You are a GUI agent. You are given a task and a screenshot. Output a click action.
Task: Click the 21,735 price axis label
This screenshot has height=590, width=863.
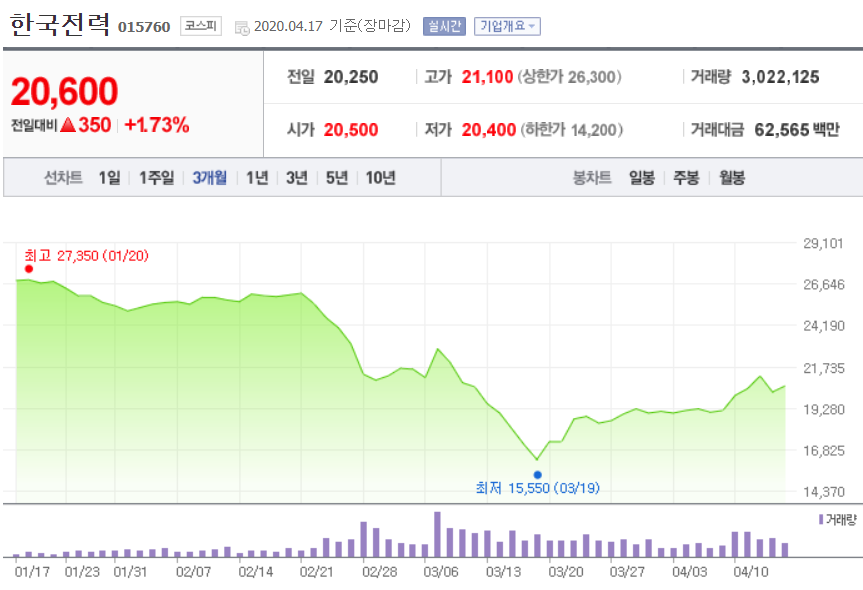tap(823, 368)
